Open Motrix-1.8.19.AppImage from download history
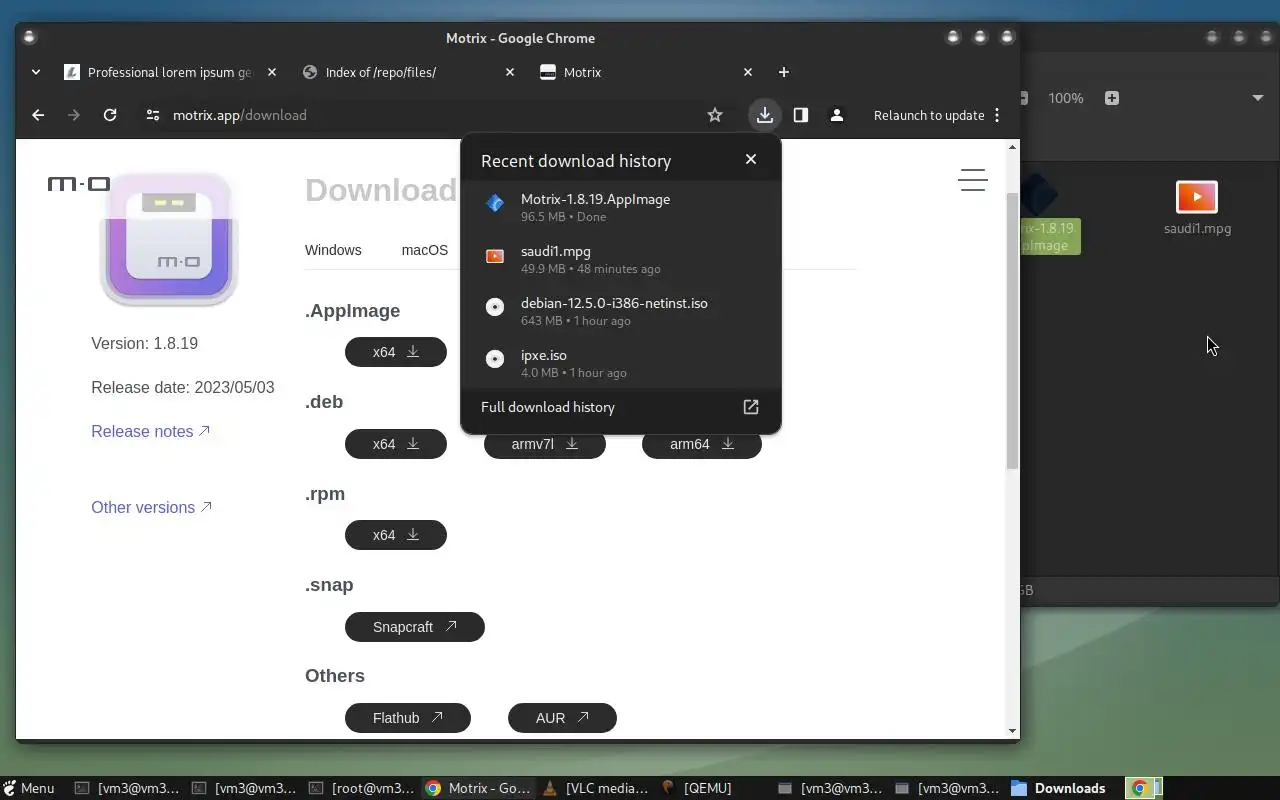 [620, 207]
